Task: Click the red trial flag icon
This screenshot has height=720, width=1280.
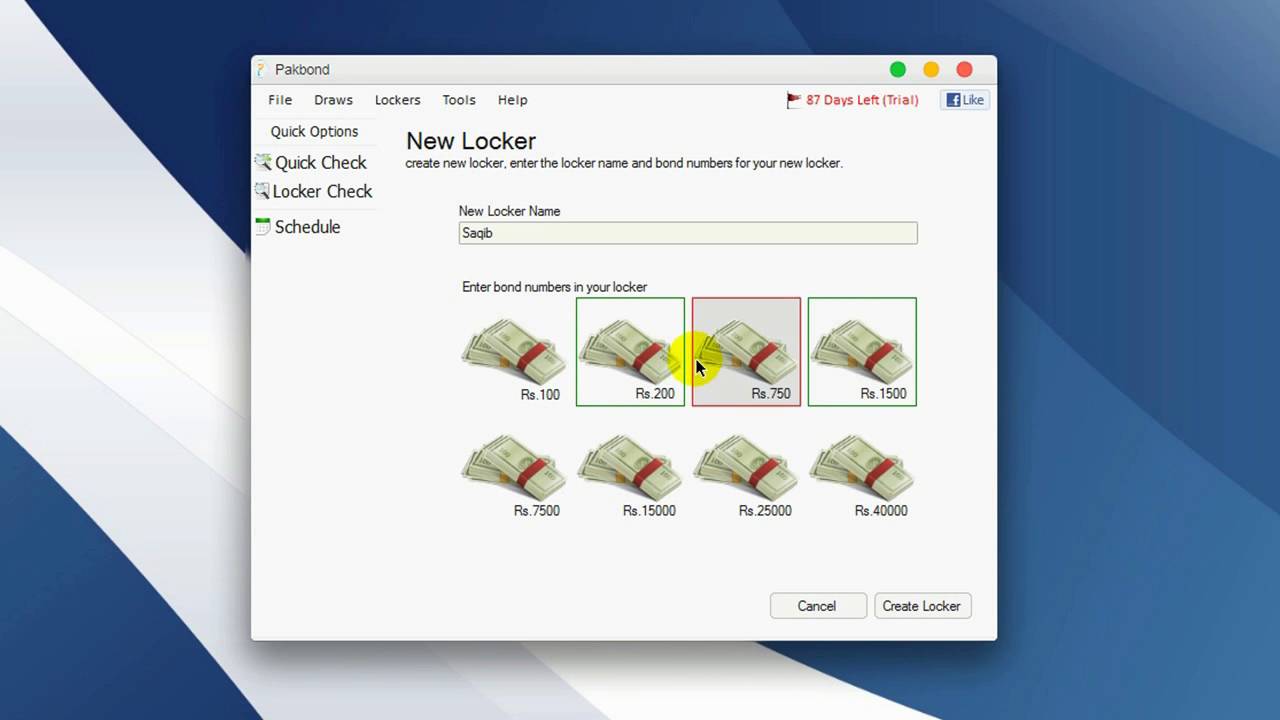Action: tap(794, 100)
